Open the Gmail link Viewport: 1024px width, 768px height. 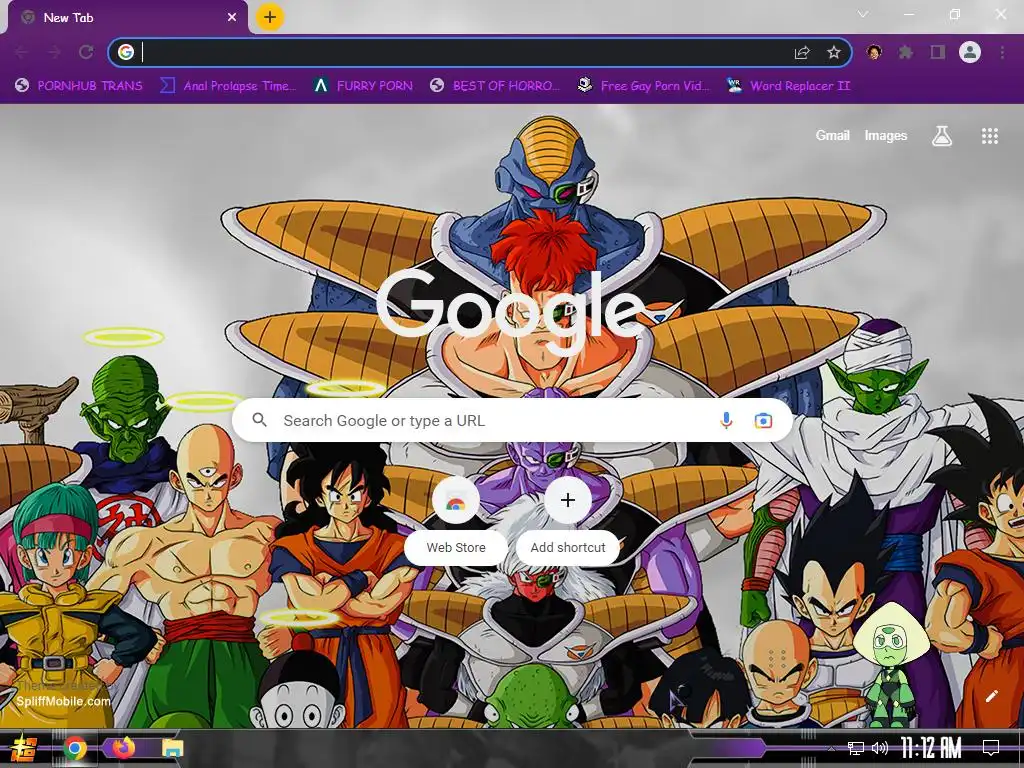point(832,136)
